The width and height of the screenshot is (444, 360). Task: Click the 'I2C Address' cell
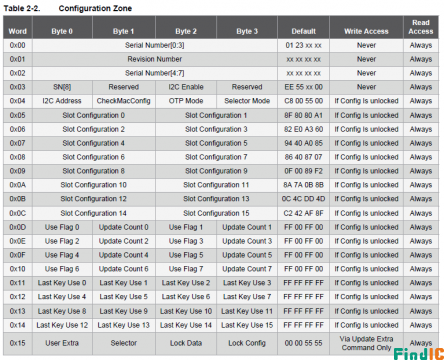(62, 101)
